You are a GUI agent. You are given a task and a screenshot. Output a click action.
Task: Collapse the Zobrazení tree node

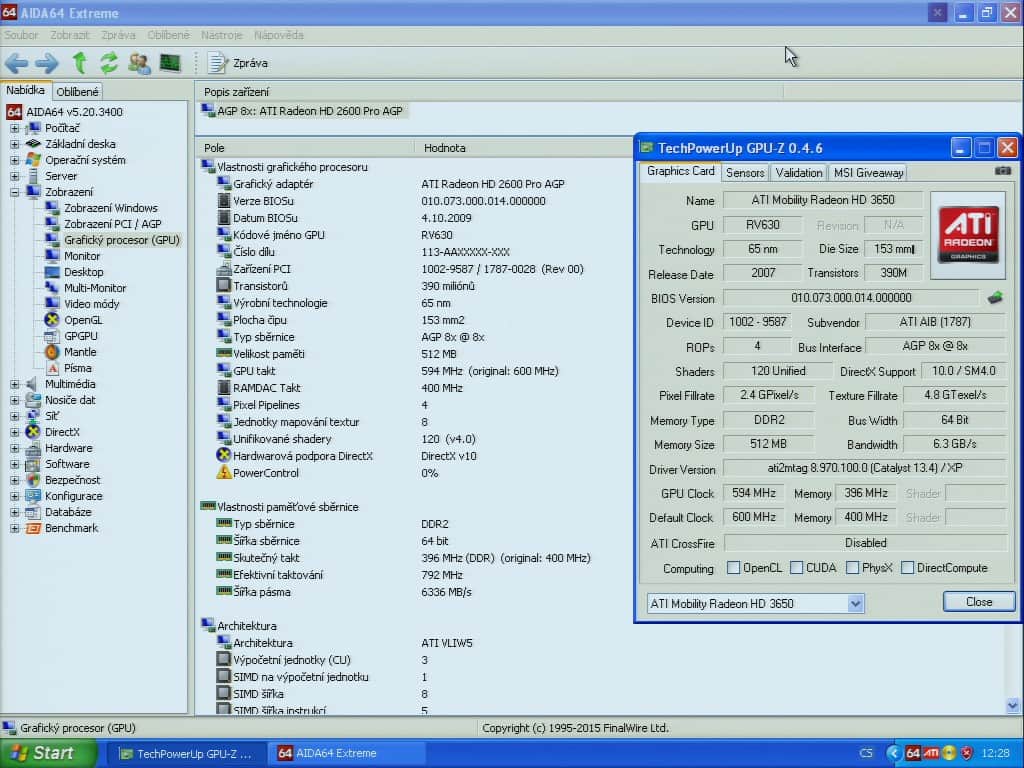pyautogui.click(x=14, y=192)
